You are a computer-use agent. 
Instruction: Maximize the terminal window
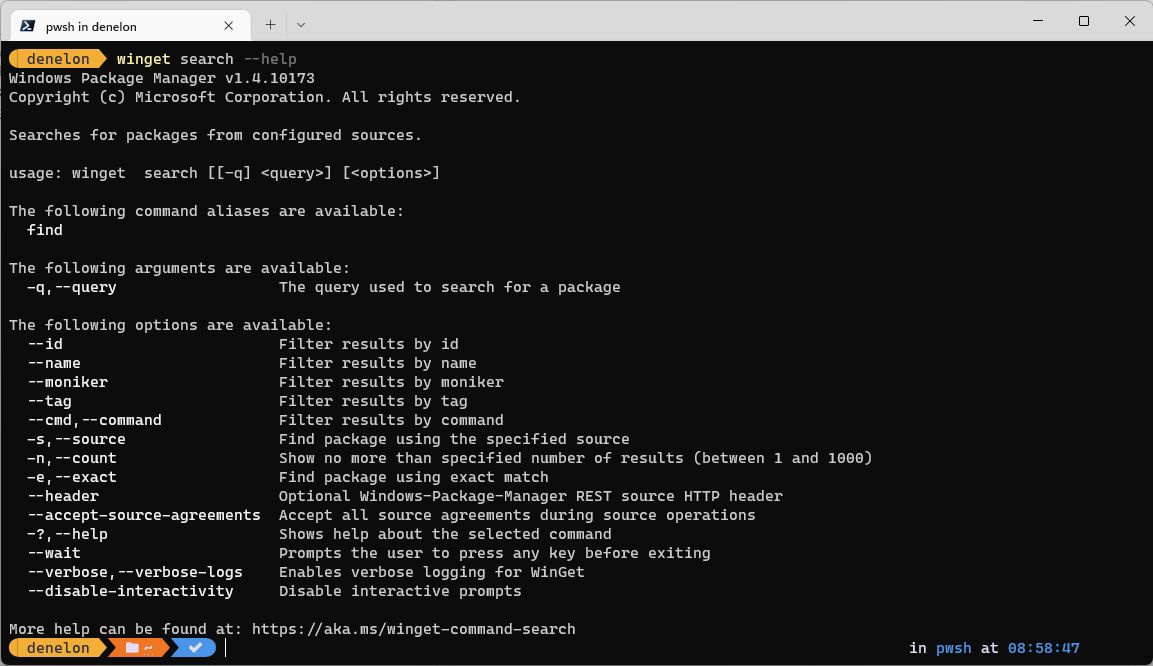click(1084, 21)
